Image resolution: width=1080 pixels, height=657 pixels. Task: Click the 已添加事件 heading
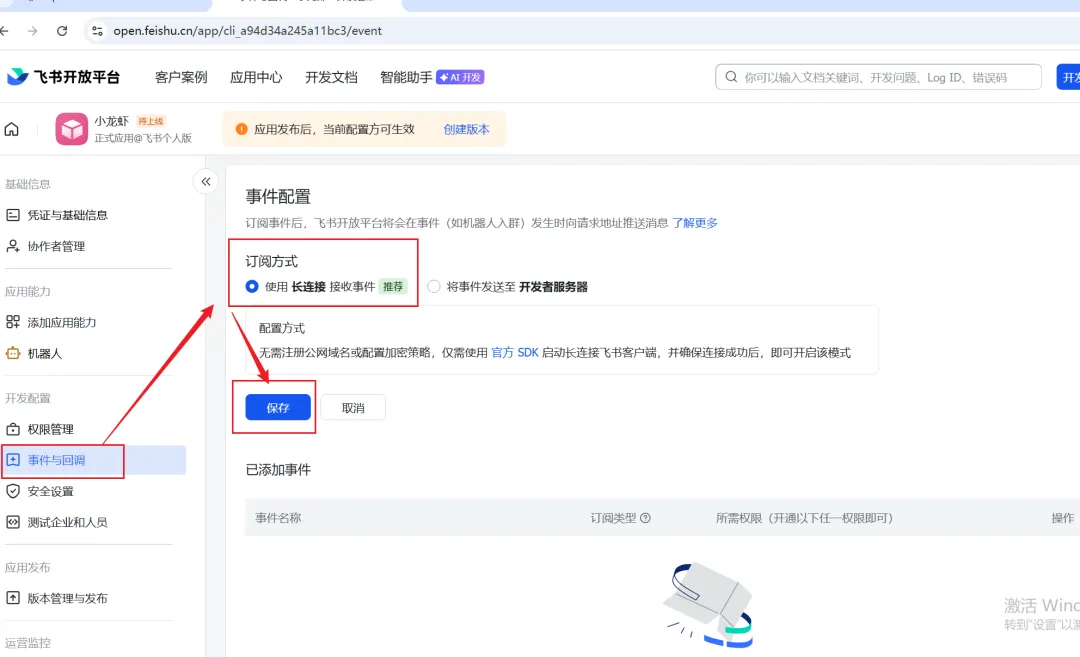pyautogui.click(x=278, y=470)
